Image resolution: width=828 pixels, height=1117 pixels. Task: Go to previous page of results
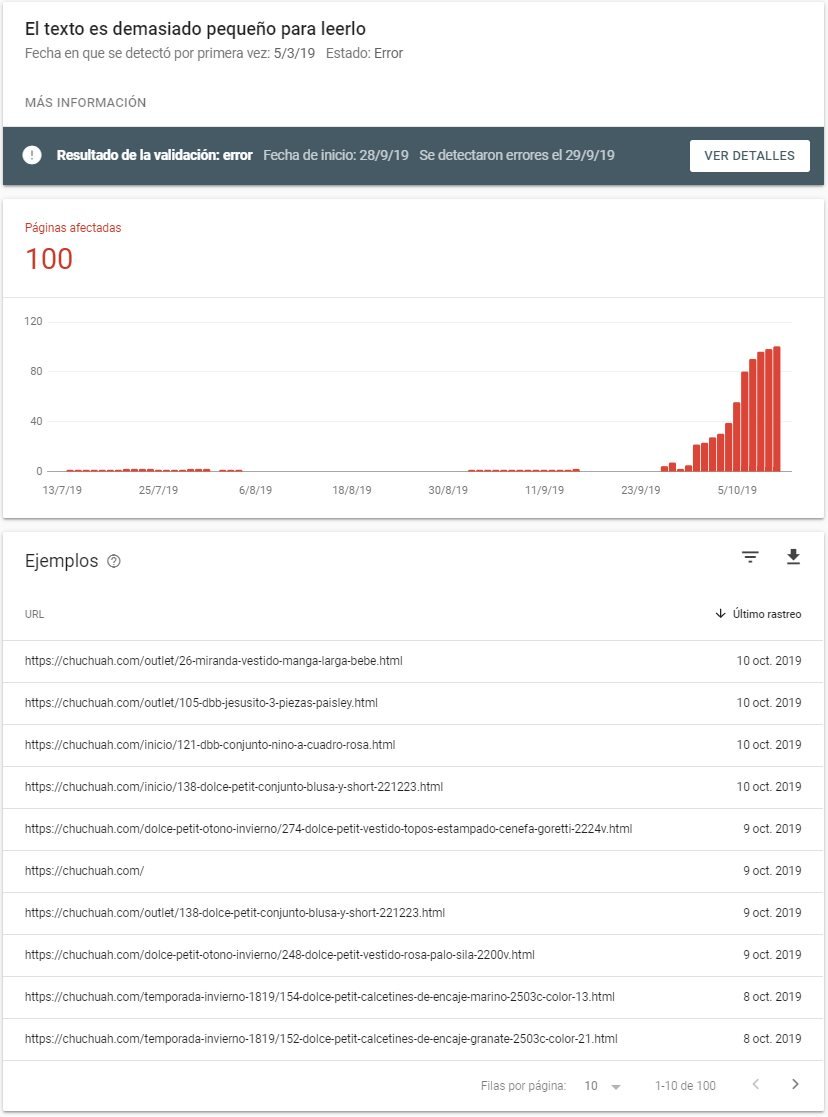(x=756, y=1085)
